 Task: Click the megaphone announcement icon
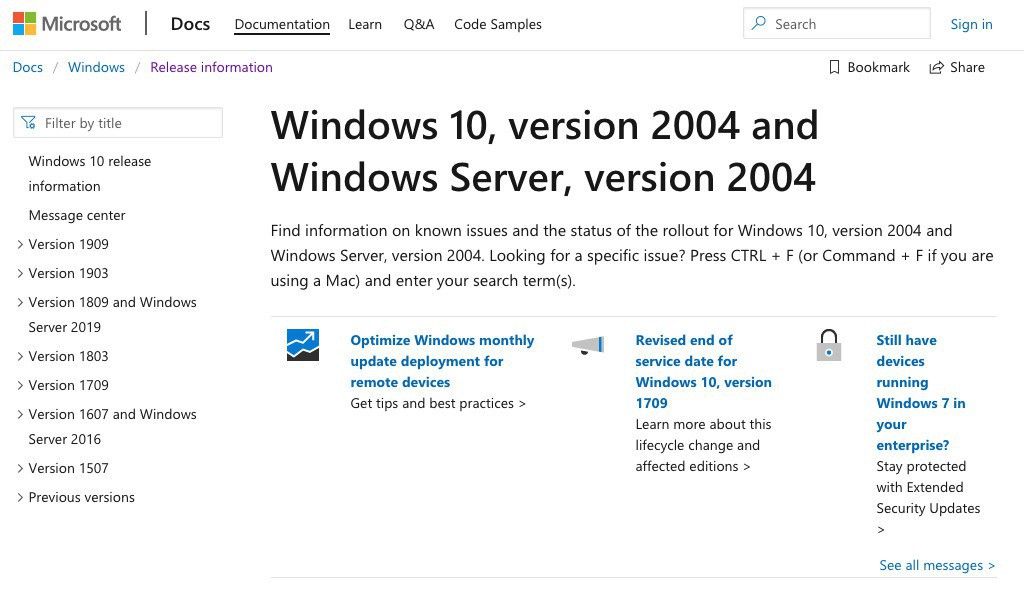[x=588, y=345]
